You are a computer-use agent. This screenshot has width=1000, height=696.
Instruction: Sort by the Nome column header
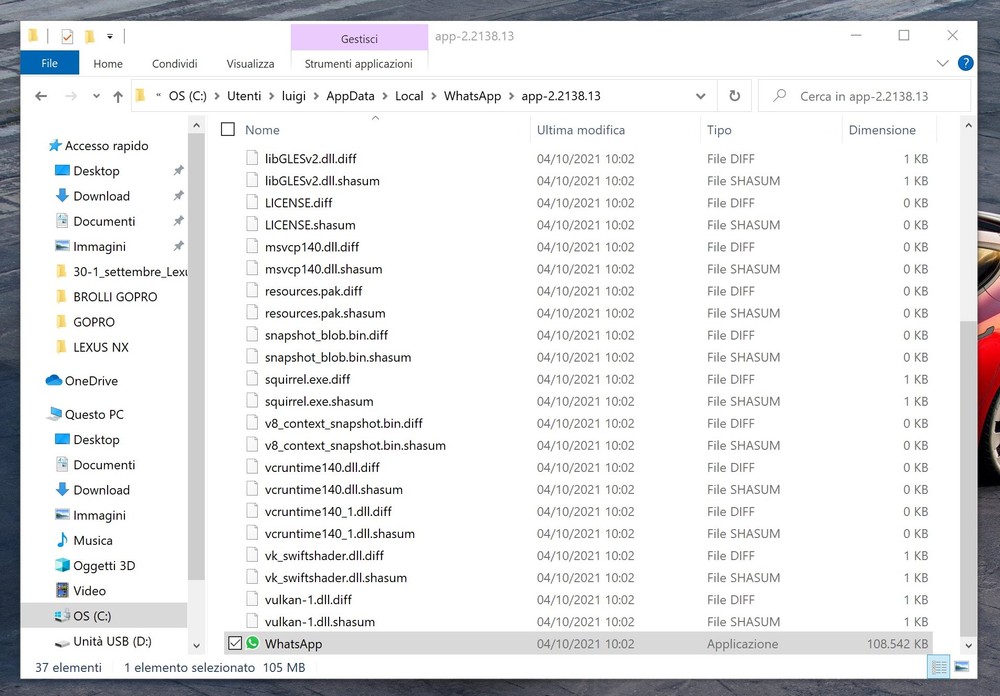click(262, 130)
